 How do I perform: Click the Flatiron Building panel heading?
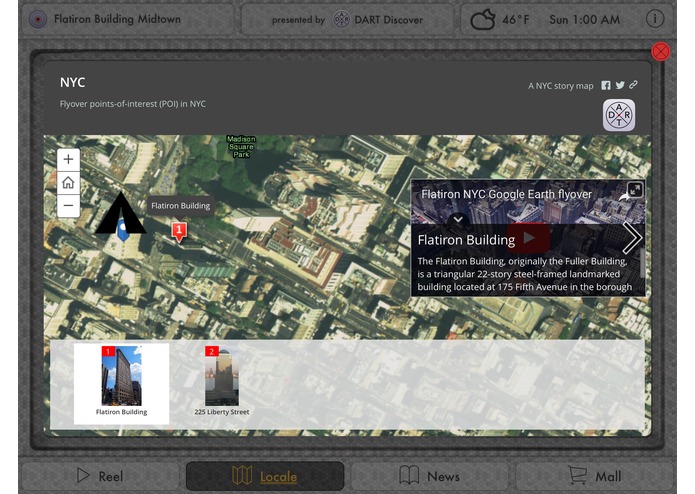(x=466, y=240)
